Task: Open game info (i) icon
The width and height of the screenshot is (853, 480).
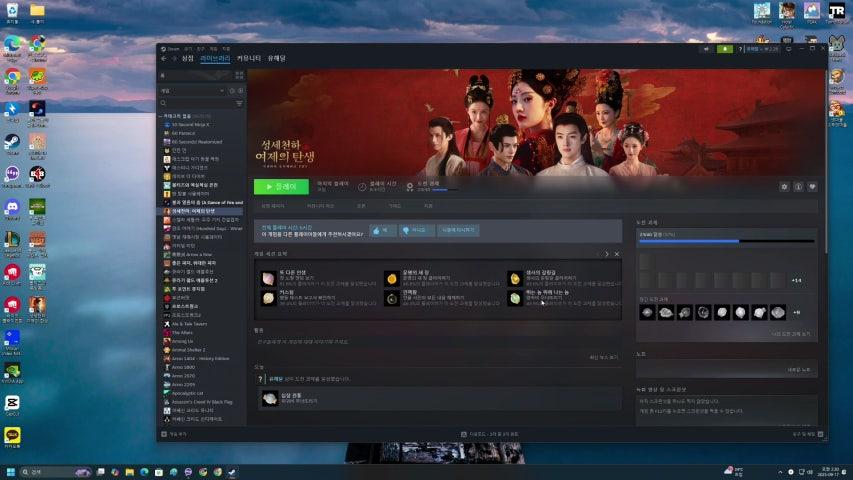Action: tap(798, 187)
